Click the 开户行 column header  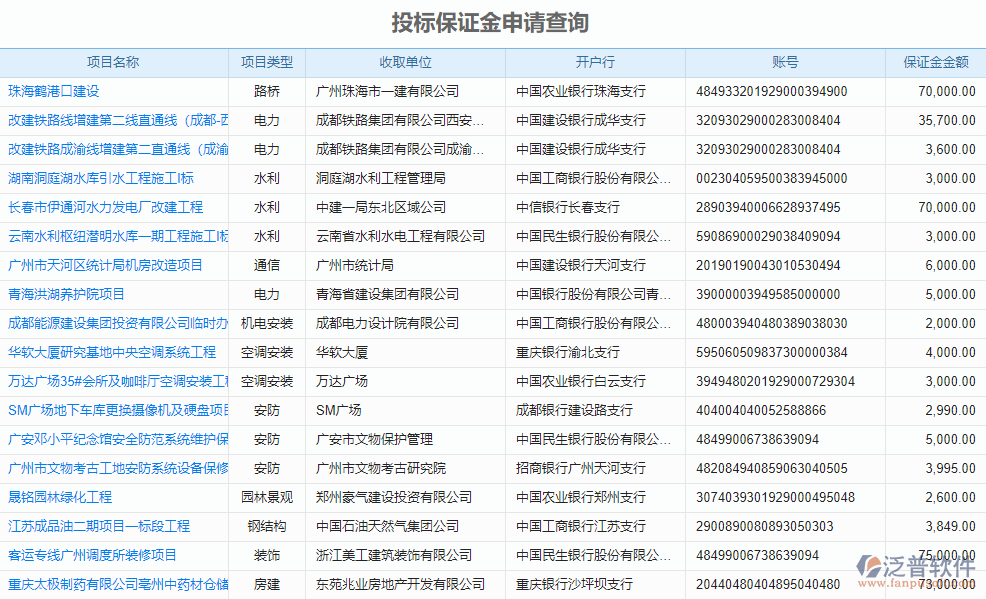pos(595,62)
